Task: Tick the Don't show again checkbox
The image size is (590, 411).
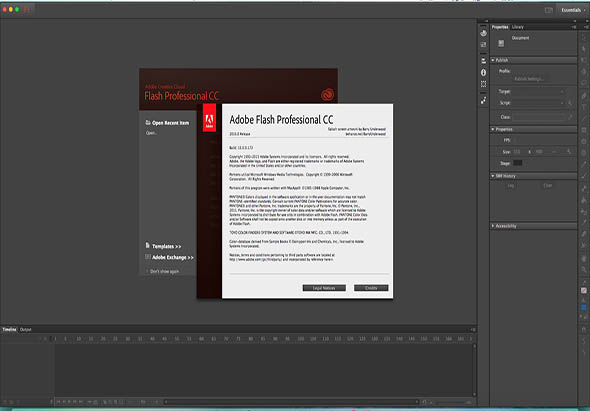Action: [x=147, y=271]
